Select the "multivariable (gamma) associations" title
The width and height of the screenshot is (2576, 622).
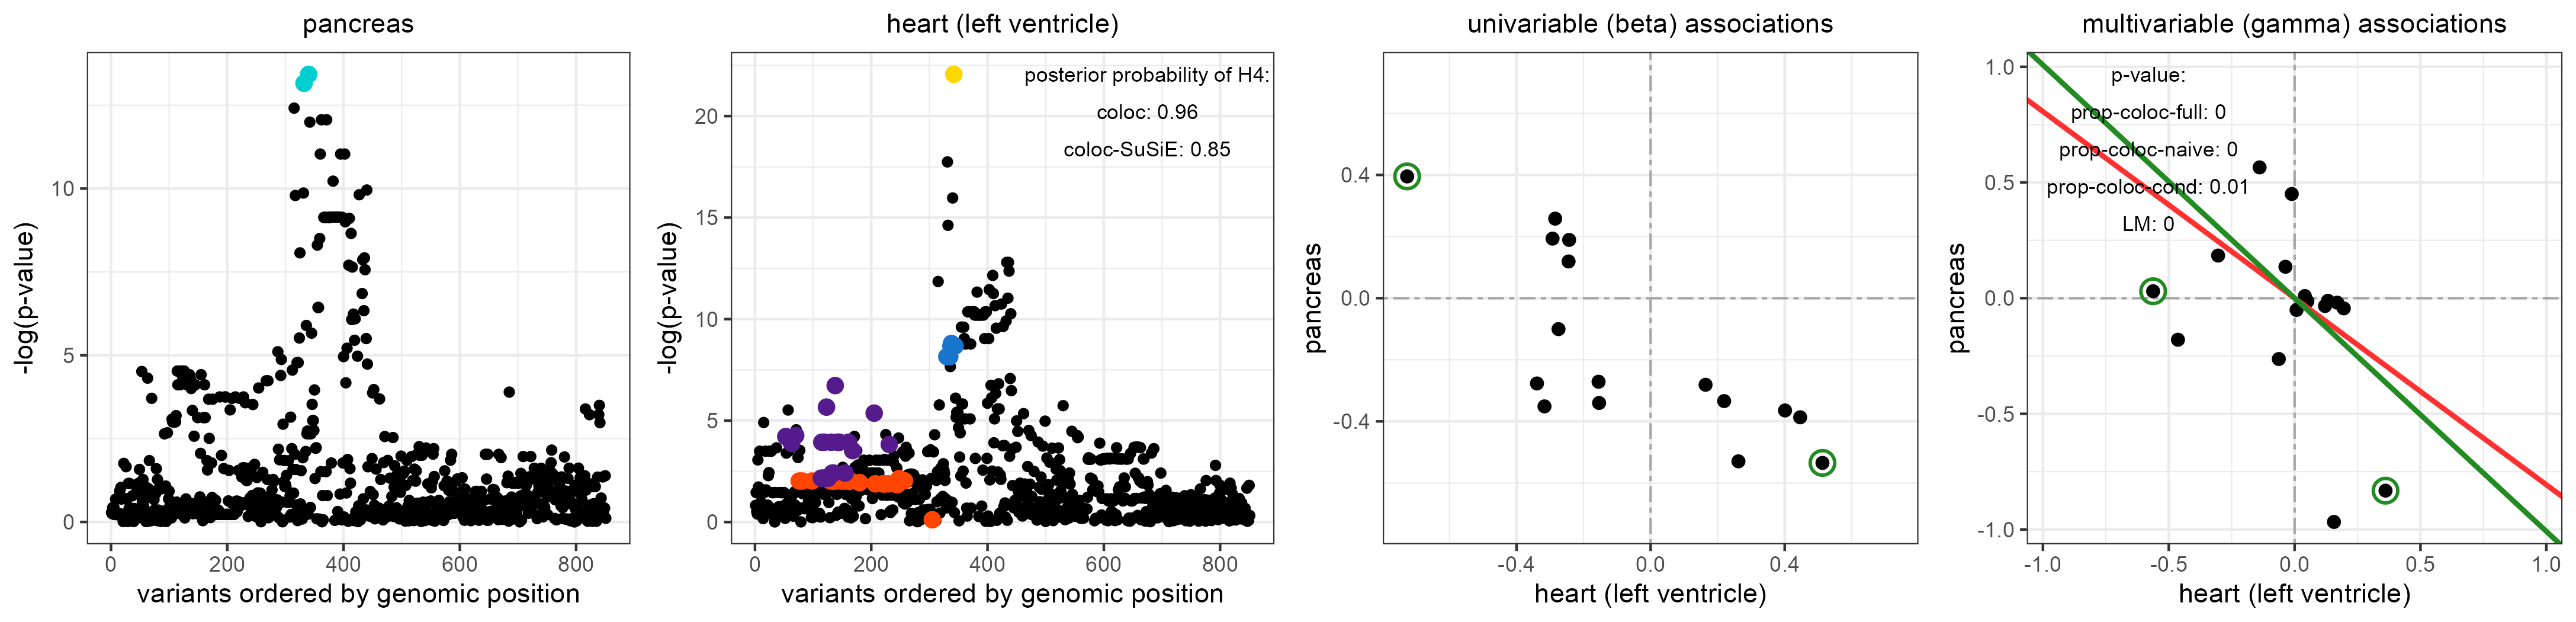(x=2294, y=24)
